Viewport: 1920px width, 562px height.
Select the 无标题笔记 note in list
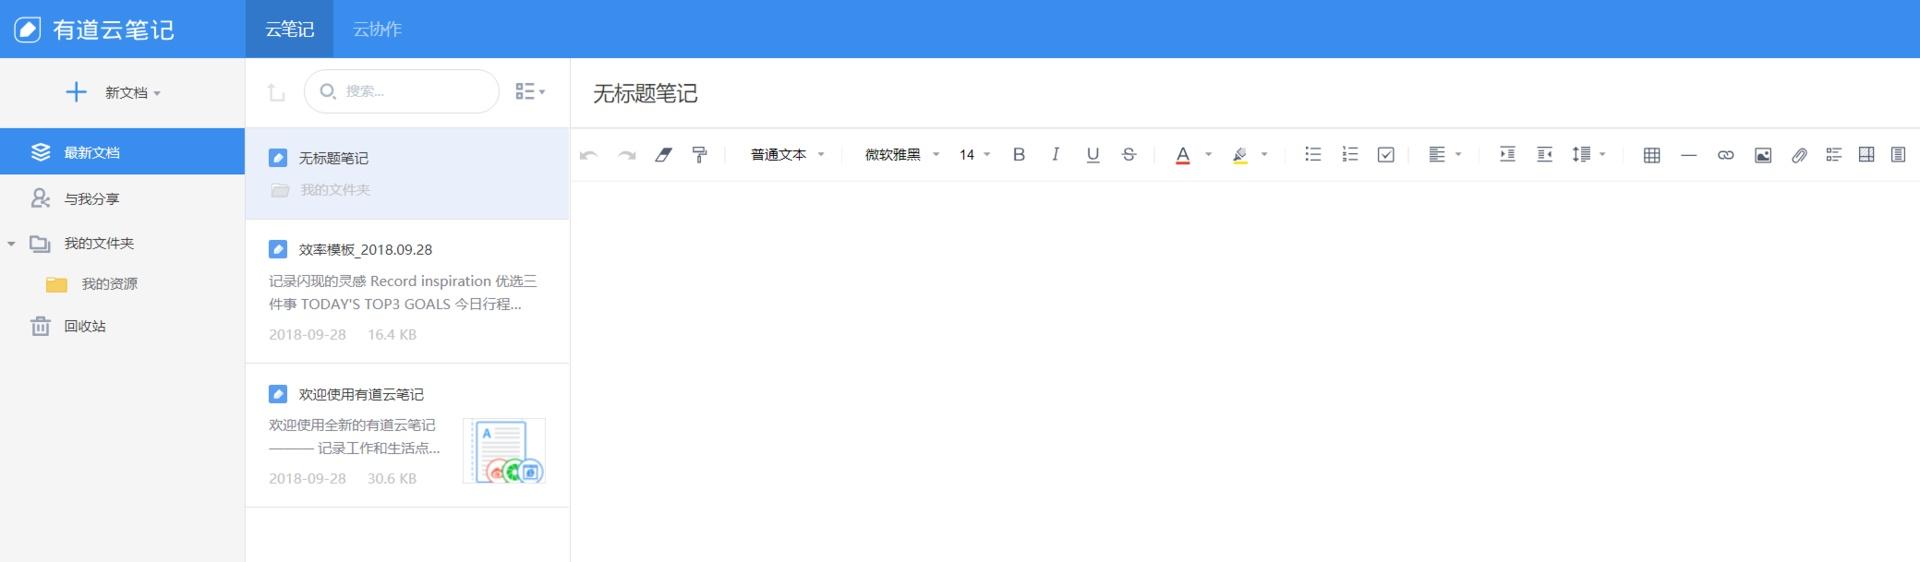point(408,173)
